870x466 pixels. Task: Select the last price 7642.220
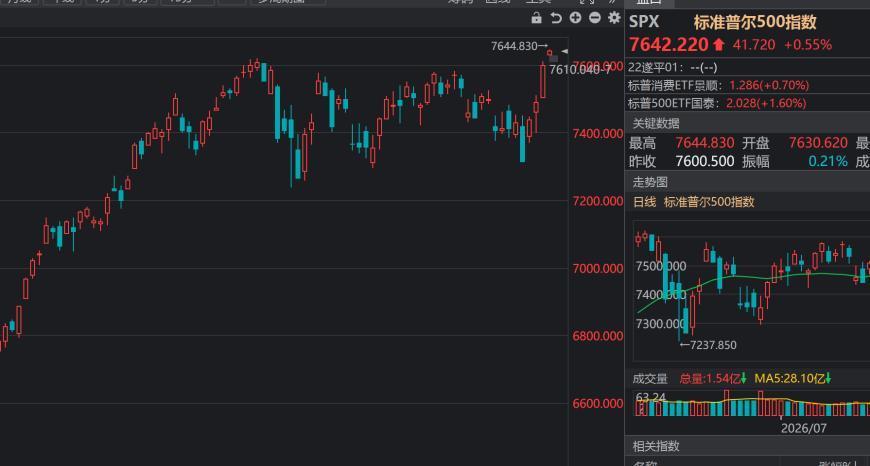(669, 45)
